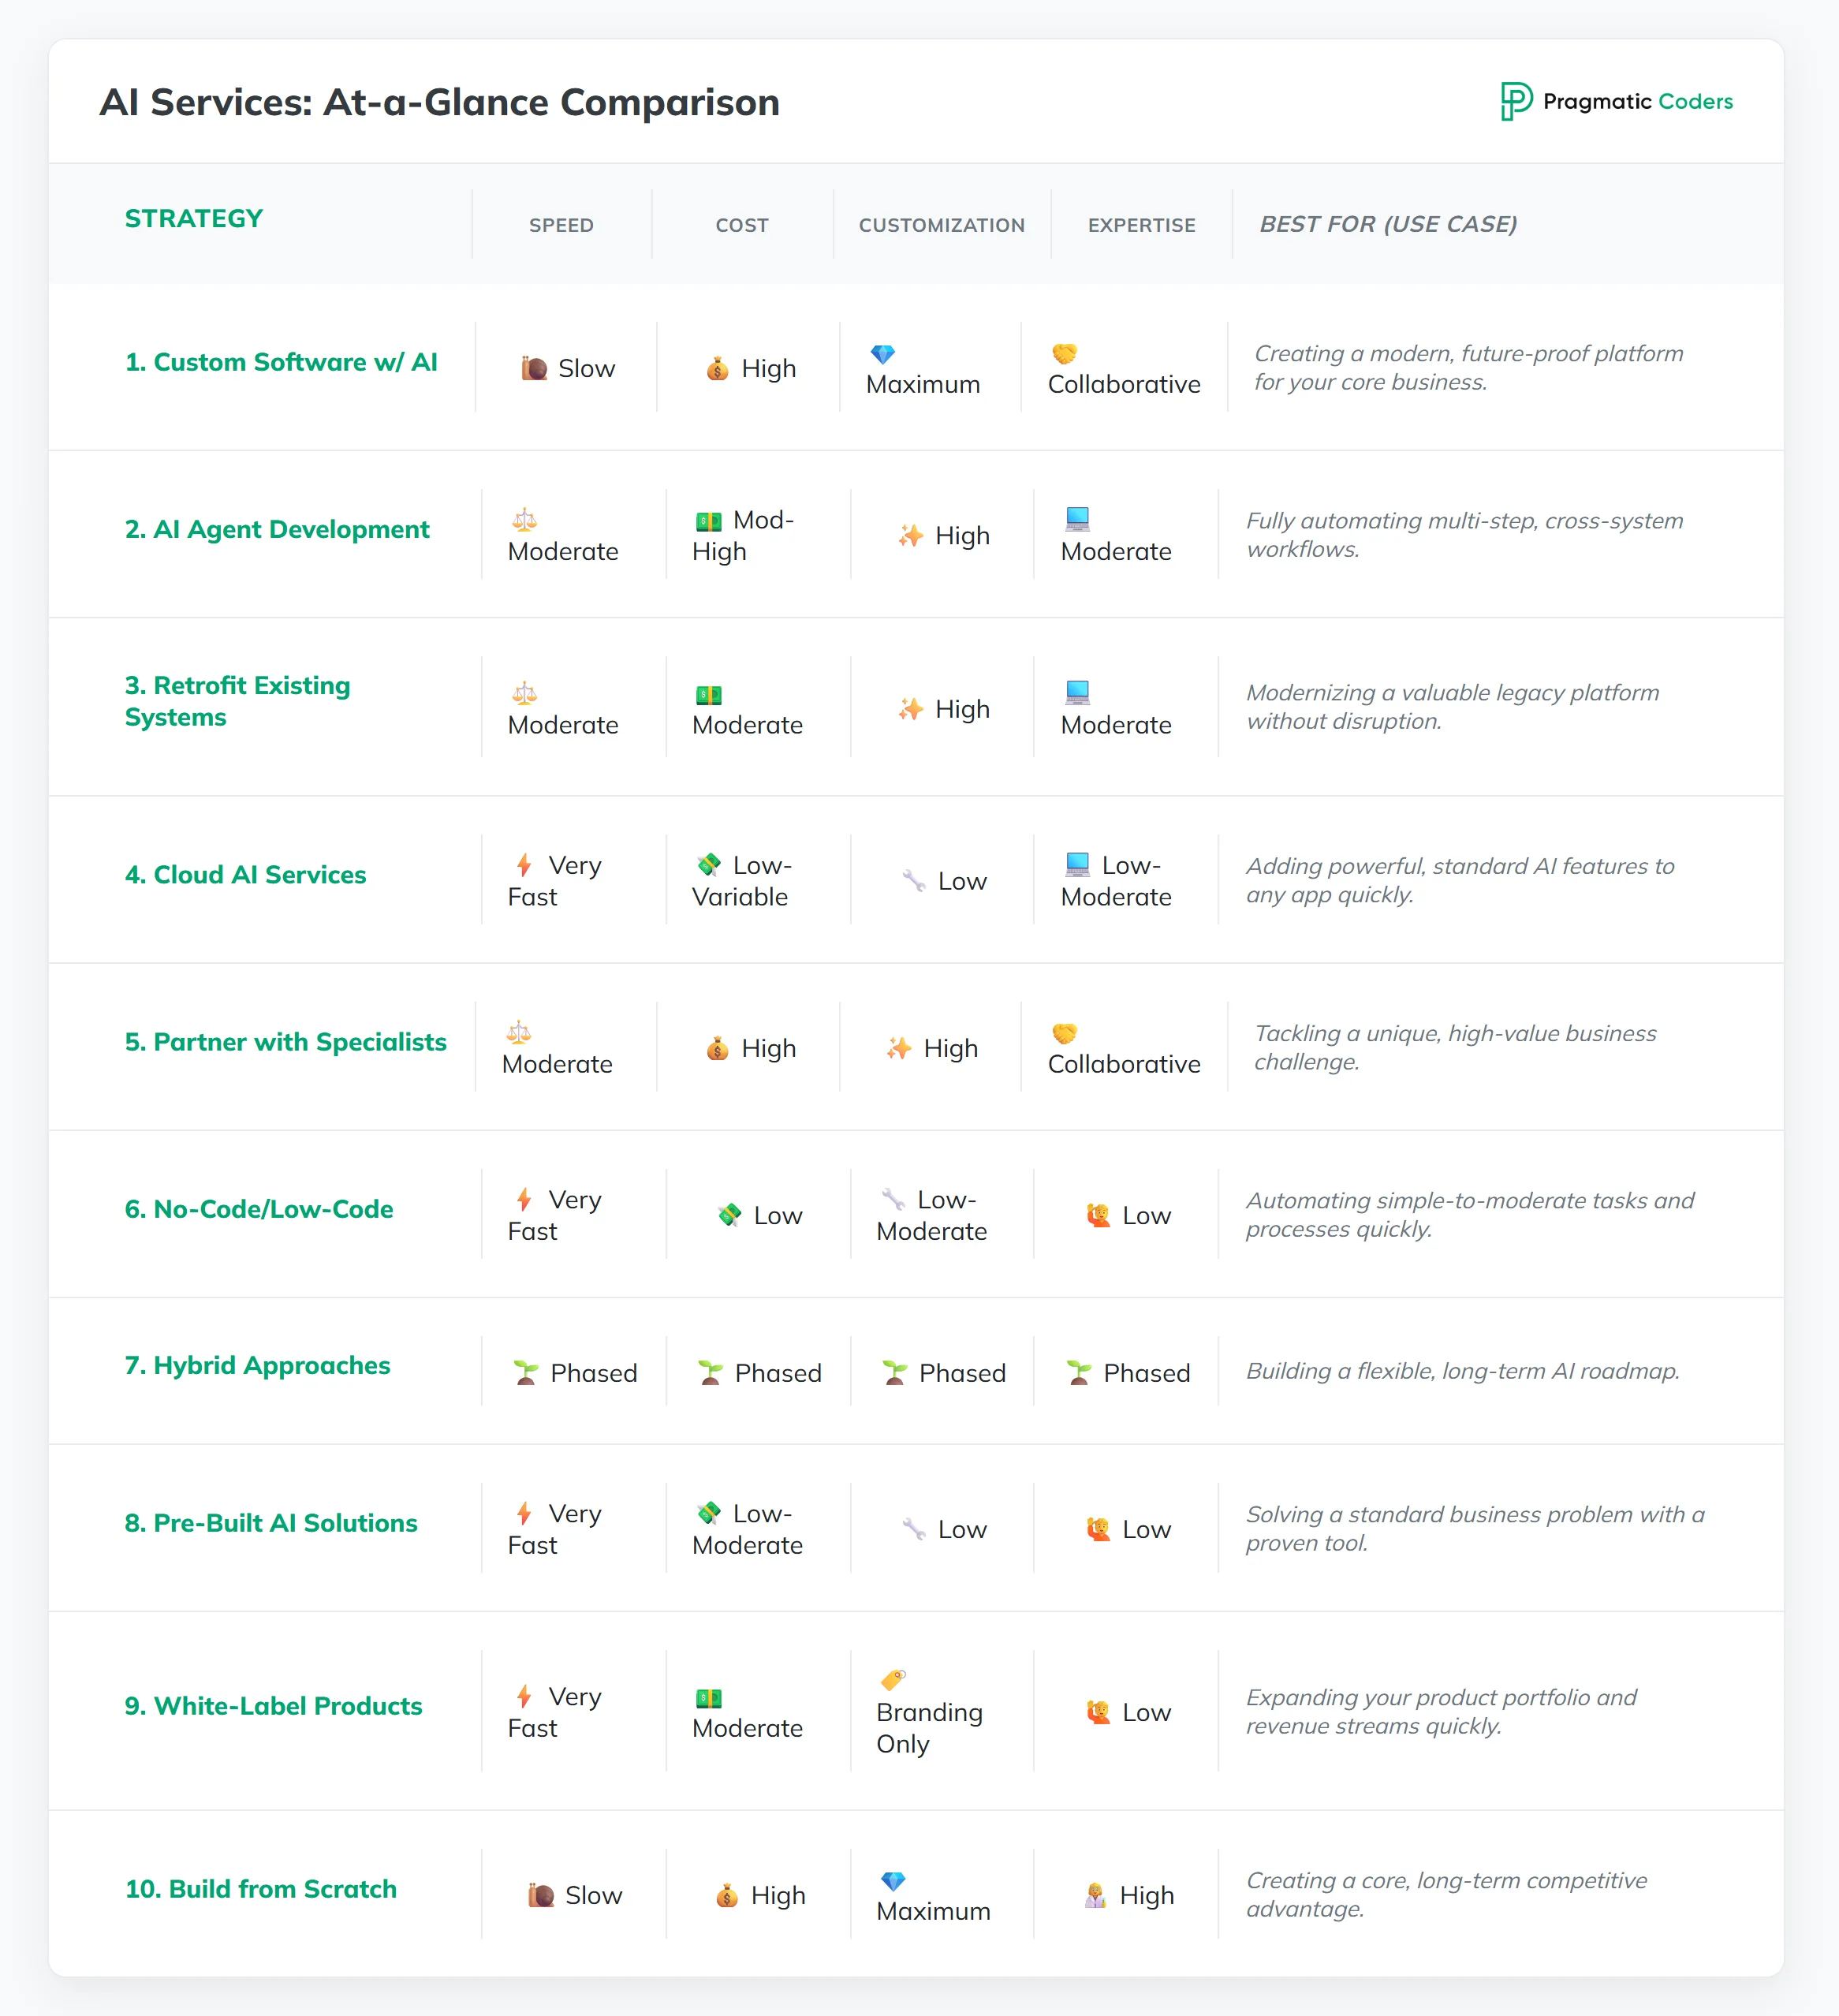Click the CUSTOMIZATION column header

click(941, 225)
